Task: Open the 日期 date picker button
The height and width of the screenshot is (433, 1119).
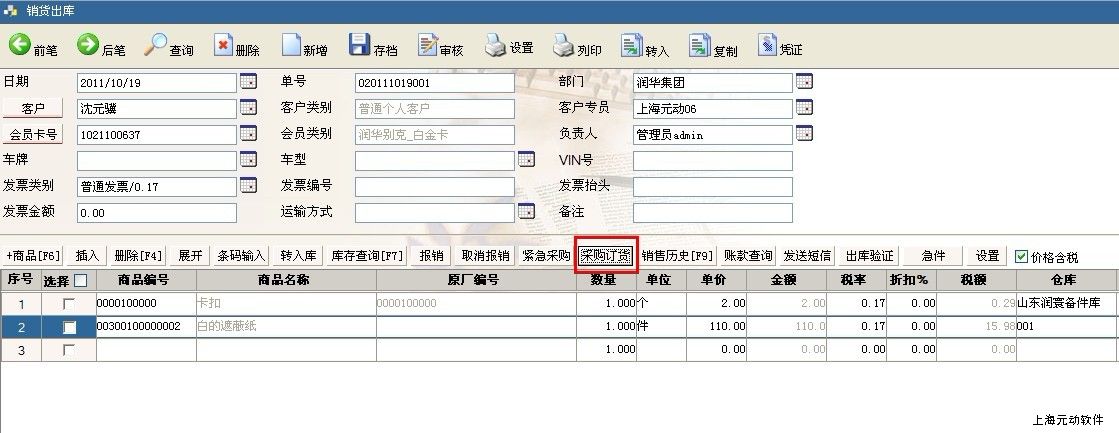Action: pyautogui.click(x=248, y=82)
